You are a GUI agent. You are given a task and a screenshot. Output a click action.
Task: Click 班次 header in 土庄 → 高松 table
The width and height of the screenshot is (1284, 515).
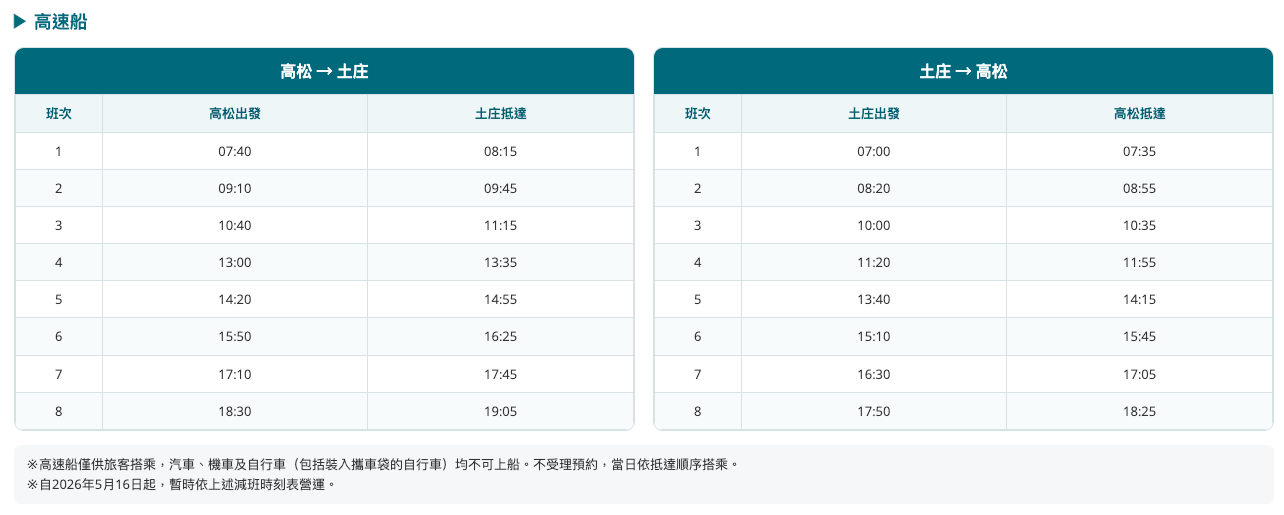pos(698,114)
